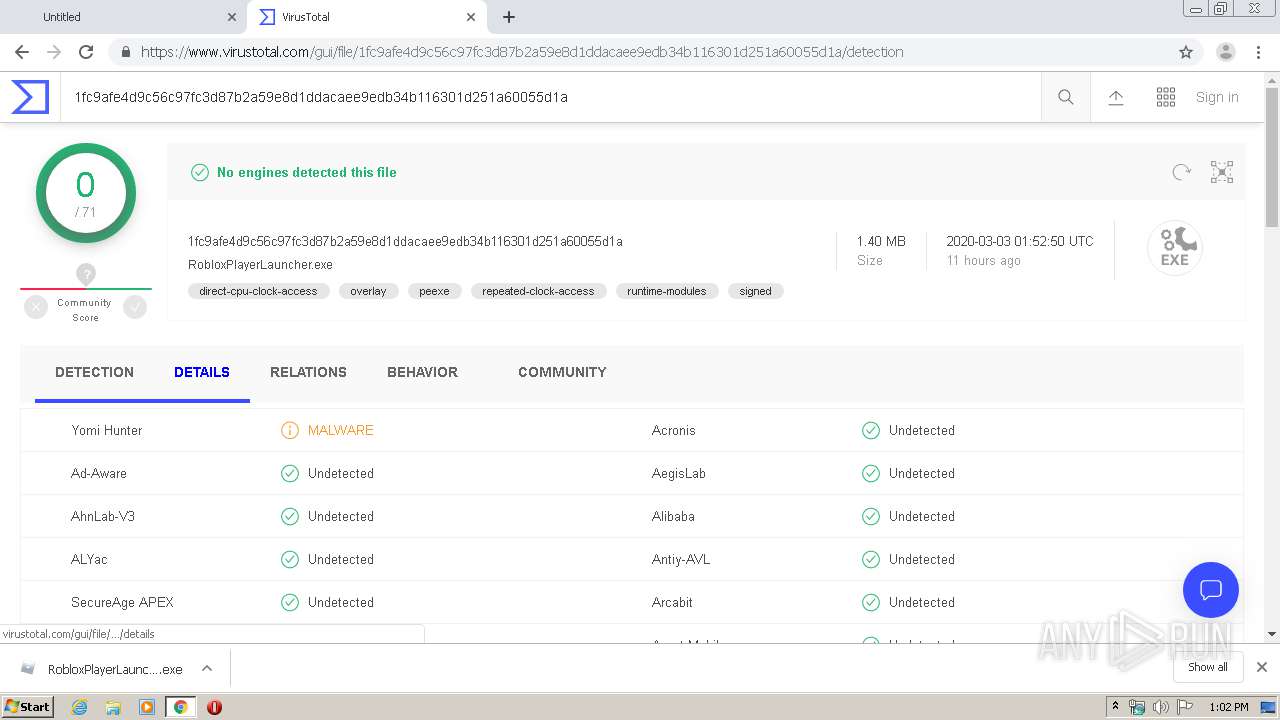
Task: Click the runtime-modules tag
Action: 667,291
